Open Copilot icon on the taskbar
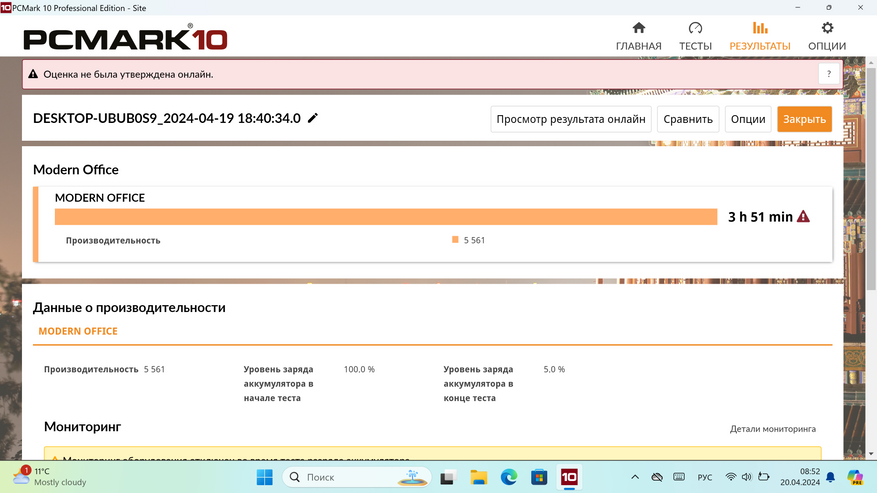The height and width of the screenshot is (493, 877). (x=855, y=477)
